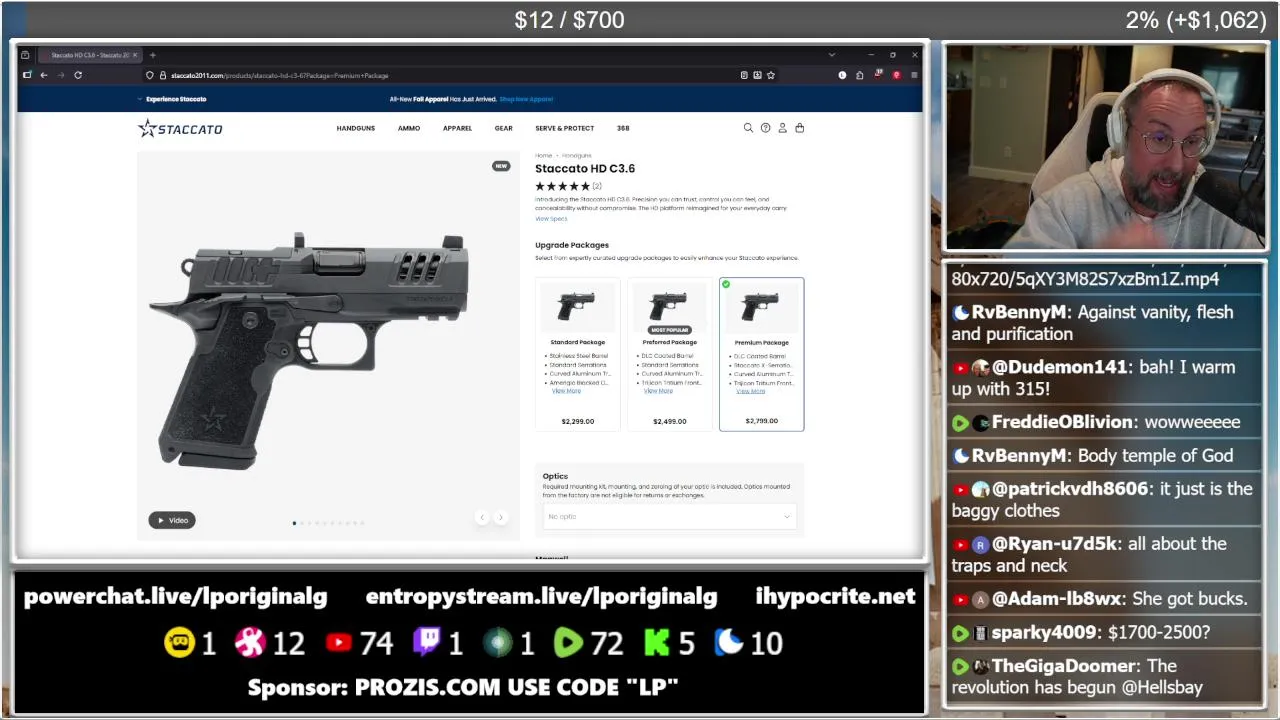This screenshot has height=720, width=1280.
Task: Click the Home breadcrumb link
Action: 543,156
